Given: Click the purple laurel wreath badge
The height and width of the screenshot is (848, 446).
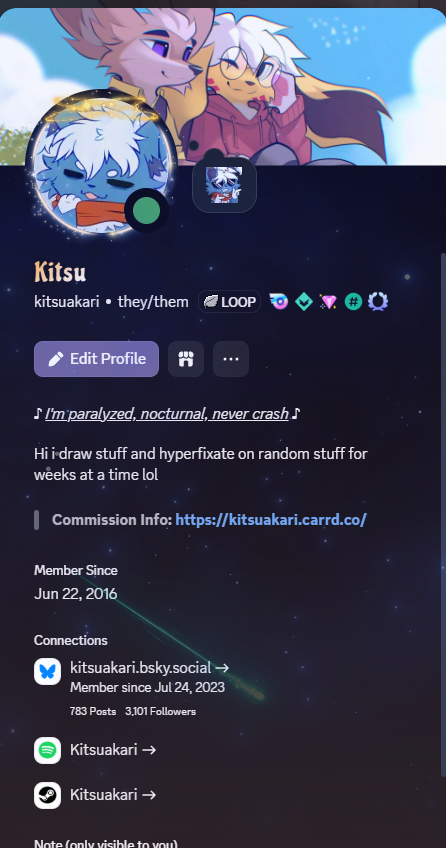Looking at the screenshot, I should tap(378, 302).
